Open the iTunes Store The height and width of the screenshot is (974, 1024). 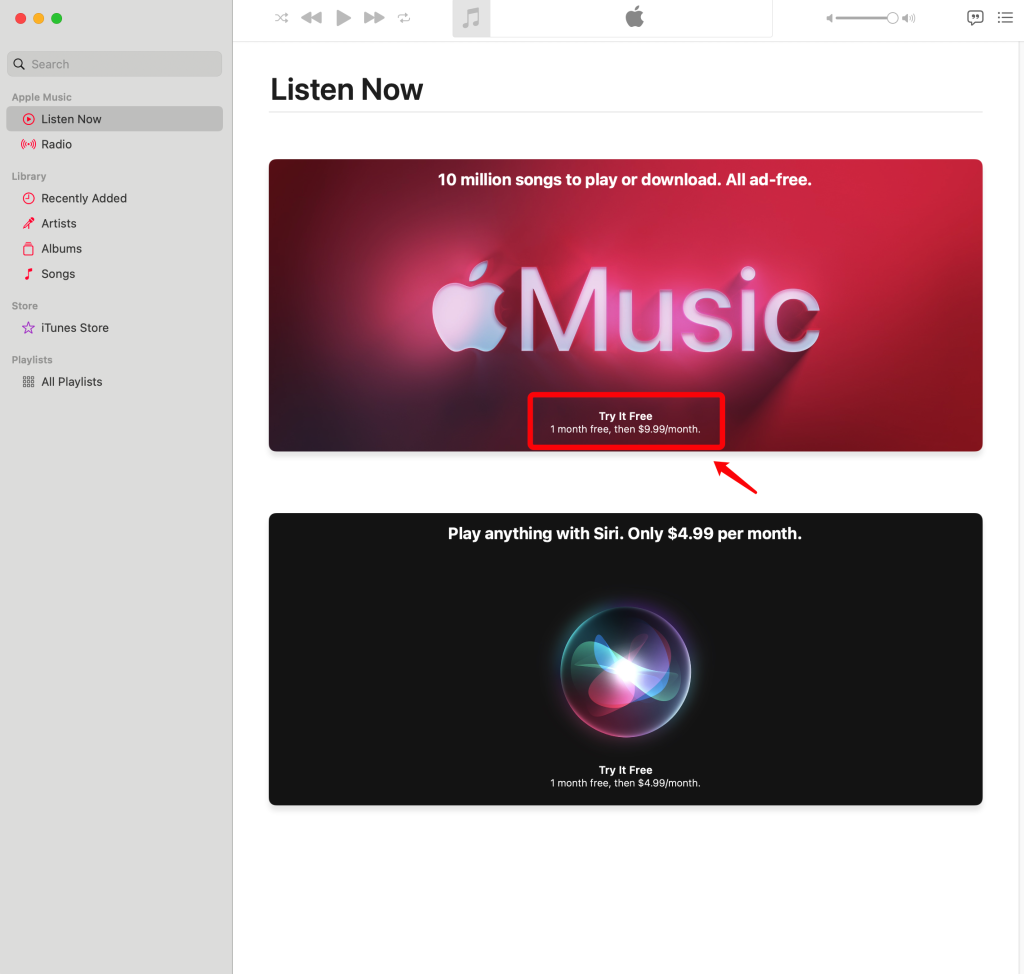tap(73, 327)
